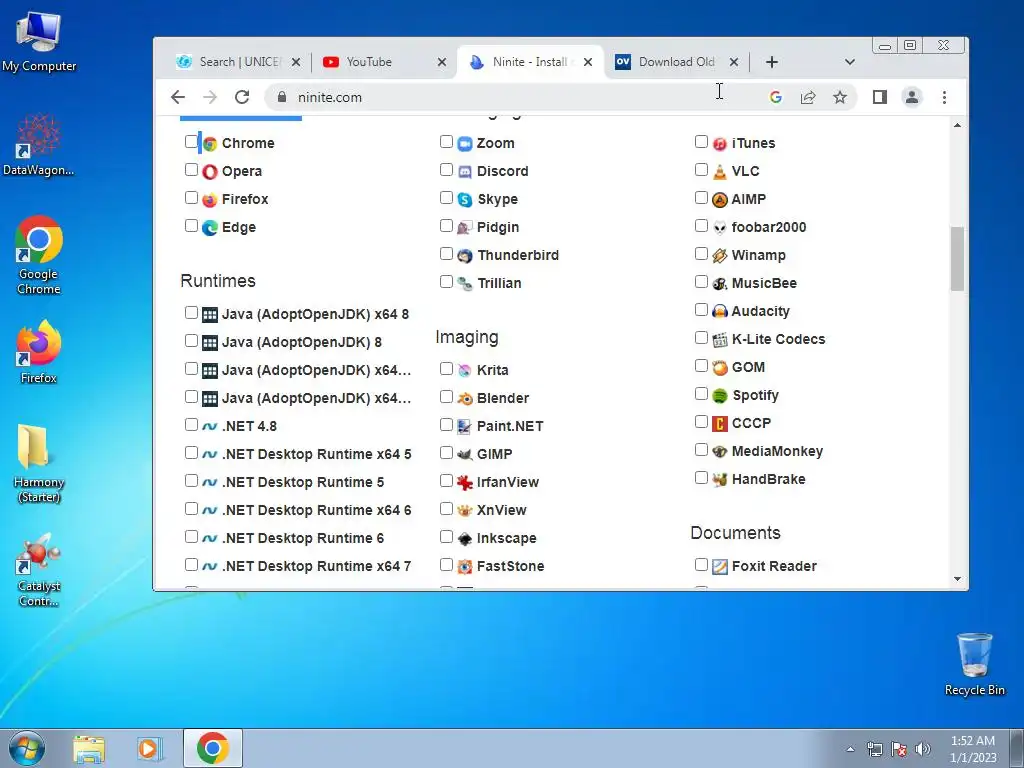Click the page's vertical scrollbar thumb
Image resolution: width=1024 pixels, height=768 pixels.
pos(957,259)
